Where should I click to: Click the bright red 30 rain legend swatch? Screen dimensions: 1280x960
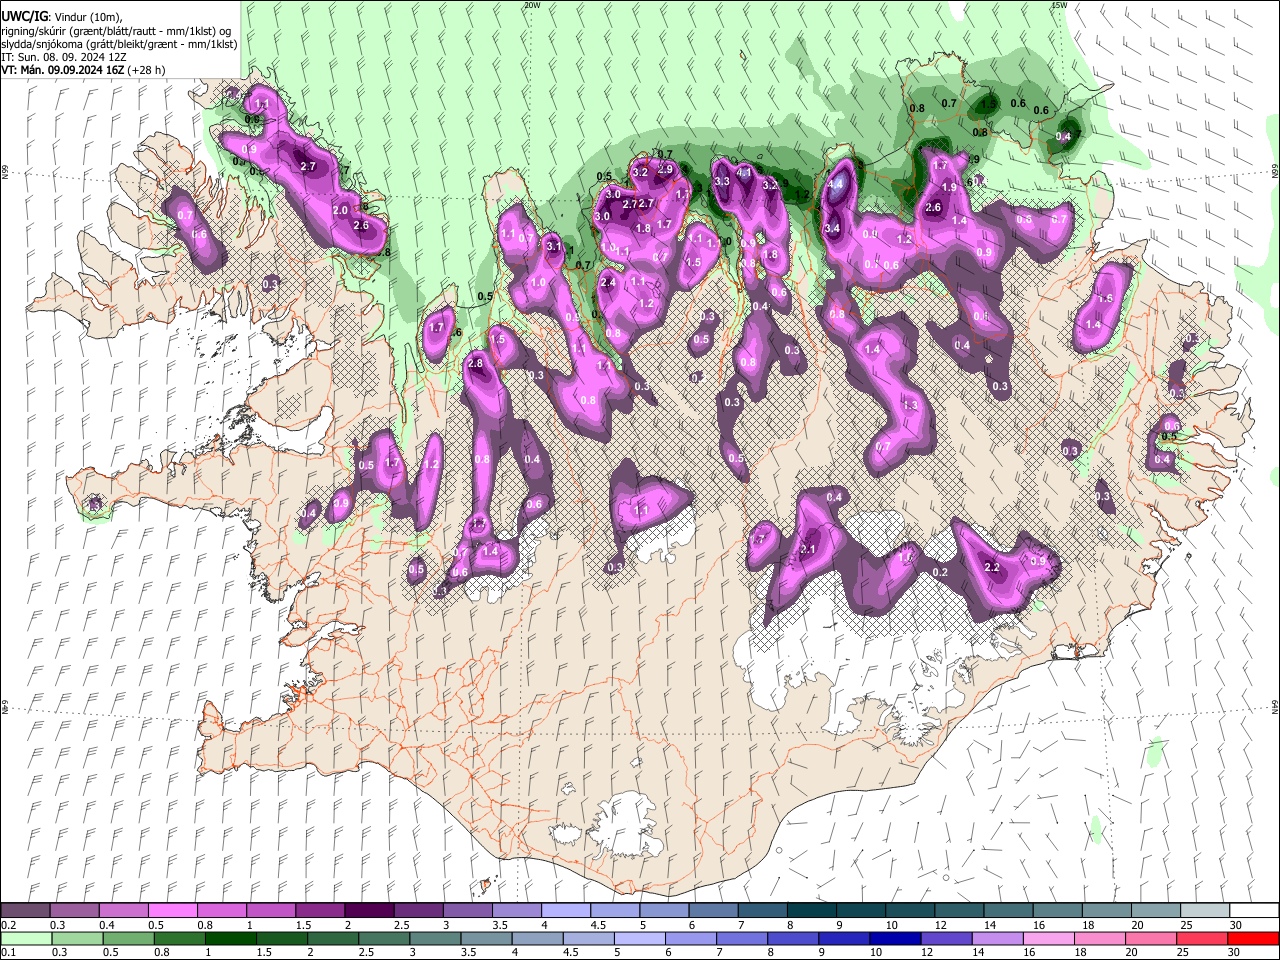tap(1253, 938)
